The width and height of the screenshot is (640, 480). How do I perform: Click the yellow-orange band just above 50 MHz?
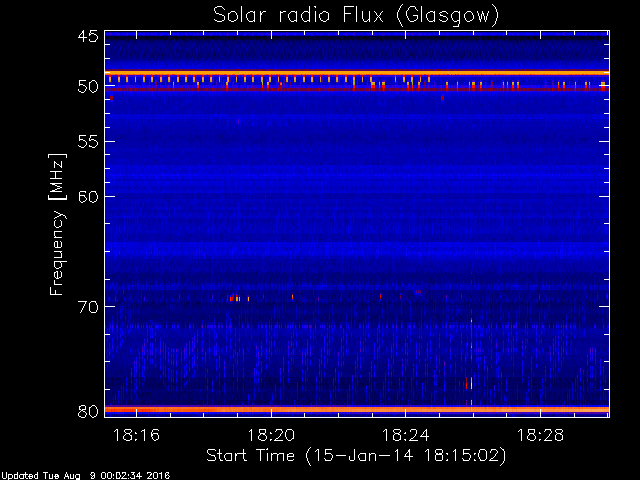[357, 73]
